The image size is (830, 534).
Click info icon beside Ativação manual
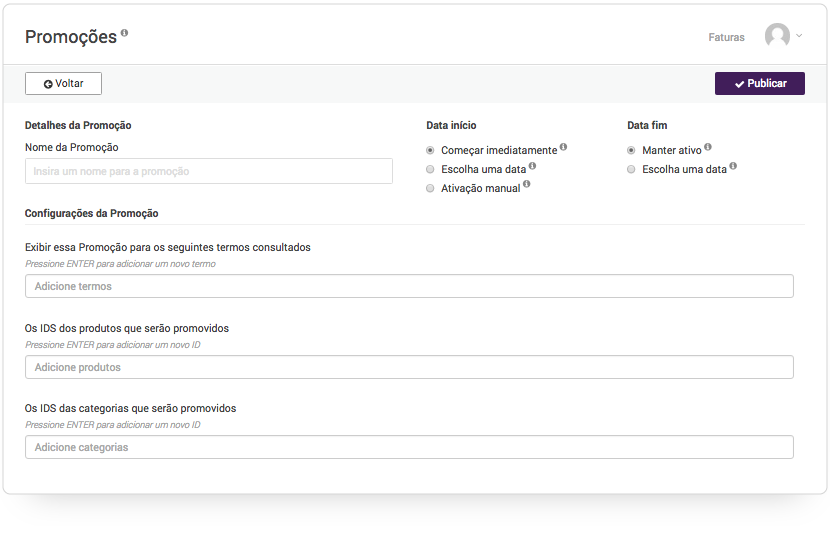coord(527,184)
